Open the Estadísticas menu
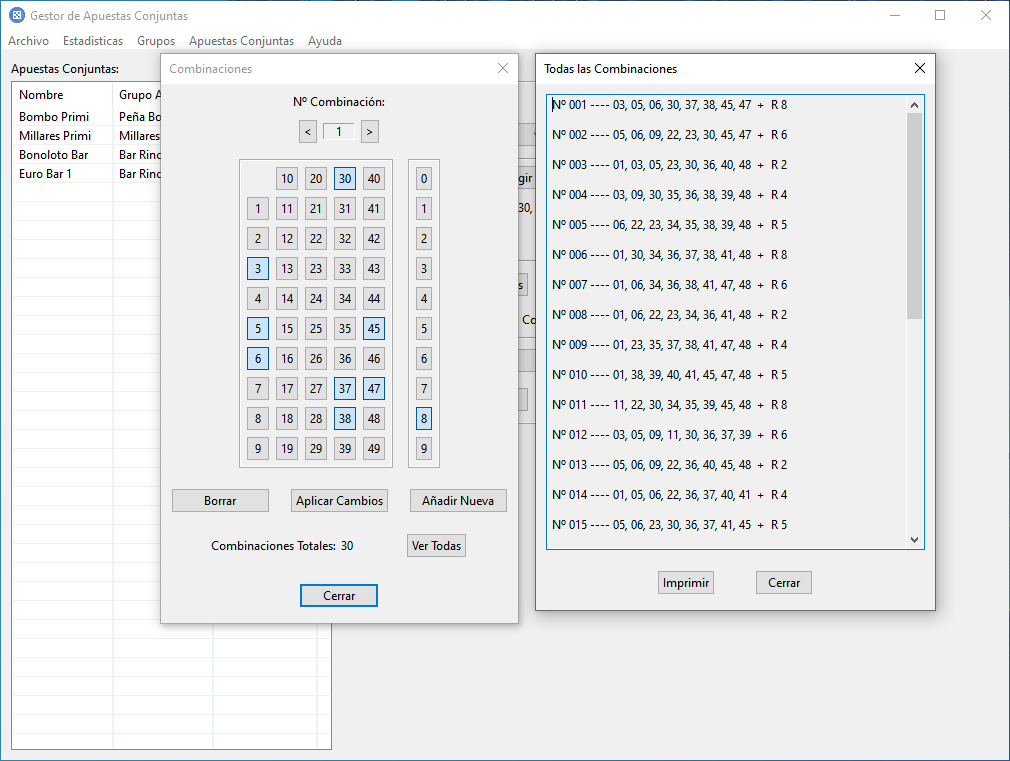 (93, 41)
